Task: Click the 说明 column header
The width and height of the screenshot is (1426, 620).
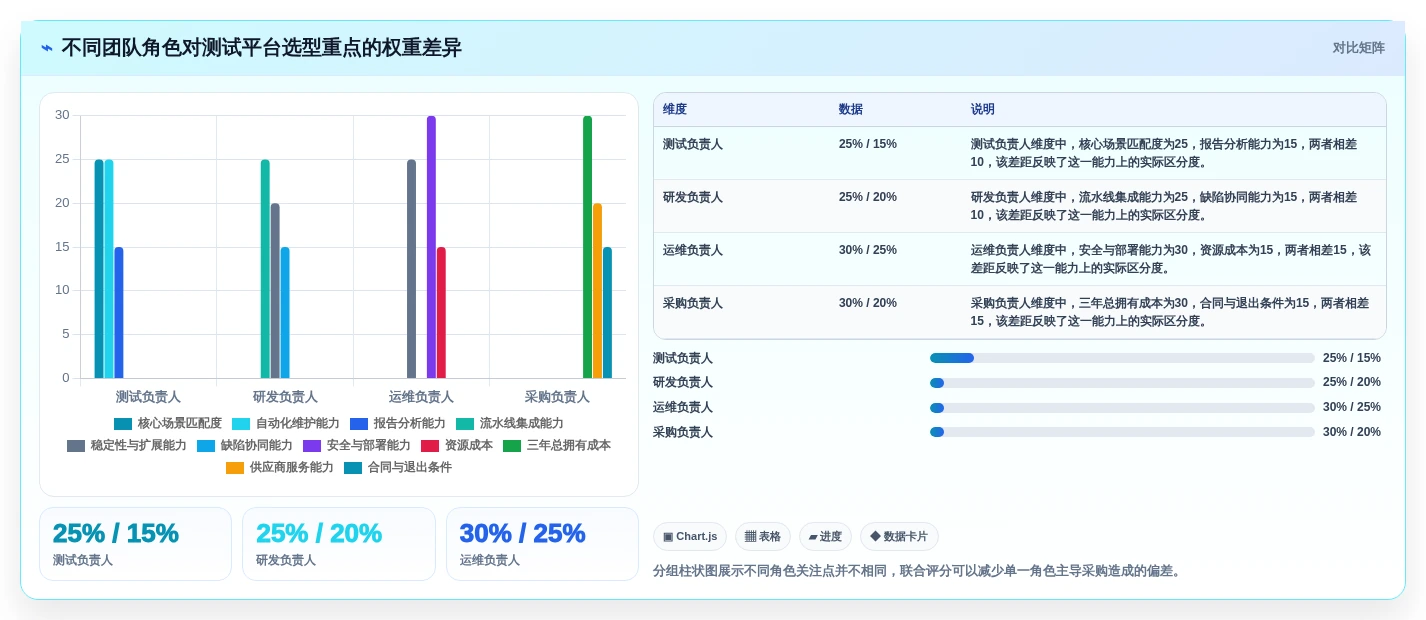Action: pyautogui.click(x=983, y=109)
